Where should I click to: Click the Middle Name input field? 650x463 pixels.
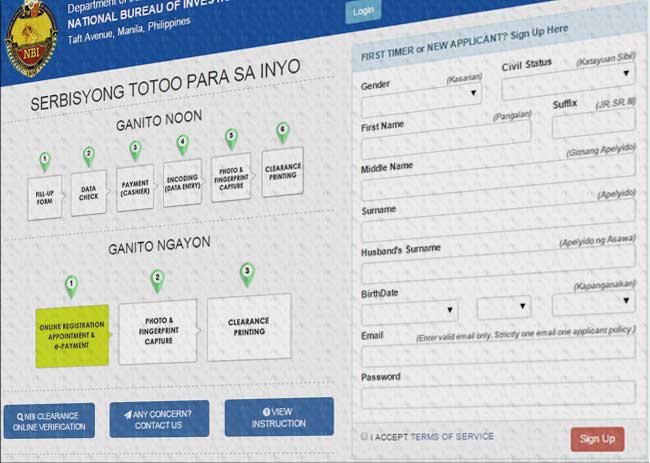click(x=498, y=177)
